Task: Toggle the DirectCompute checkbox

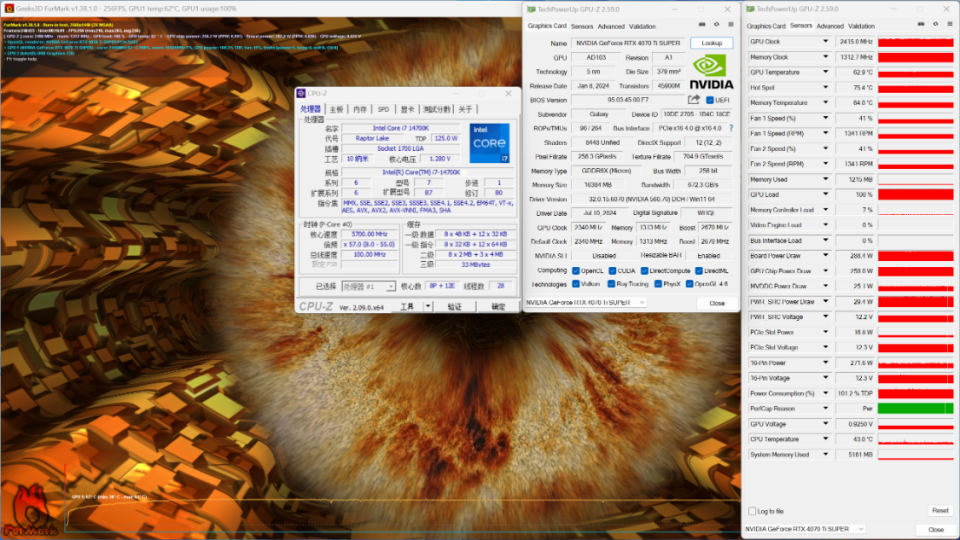Action: pyautogui.click(x=644, y=271)
